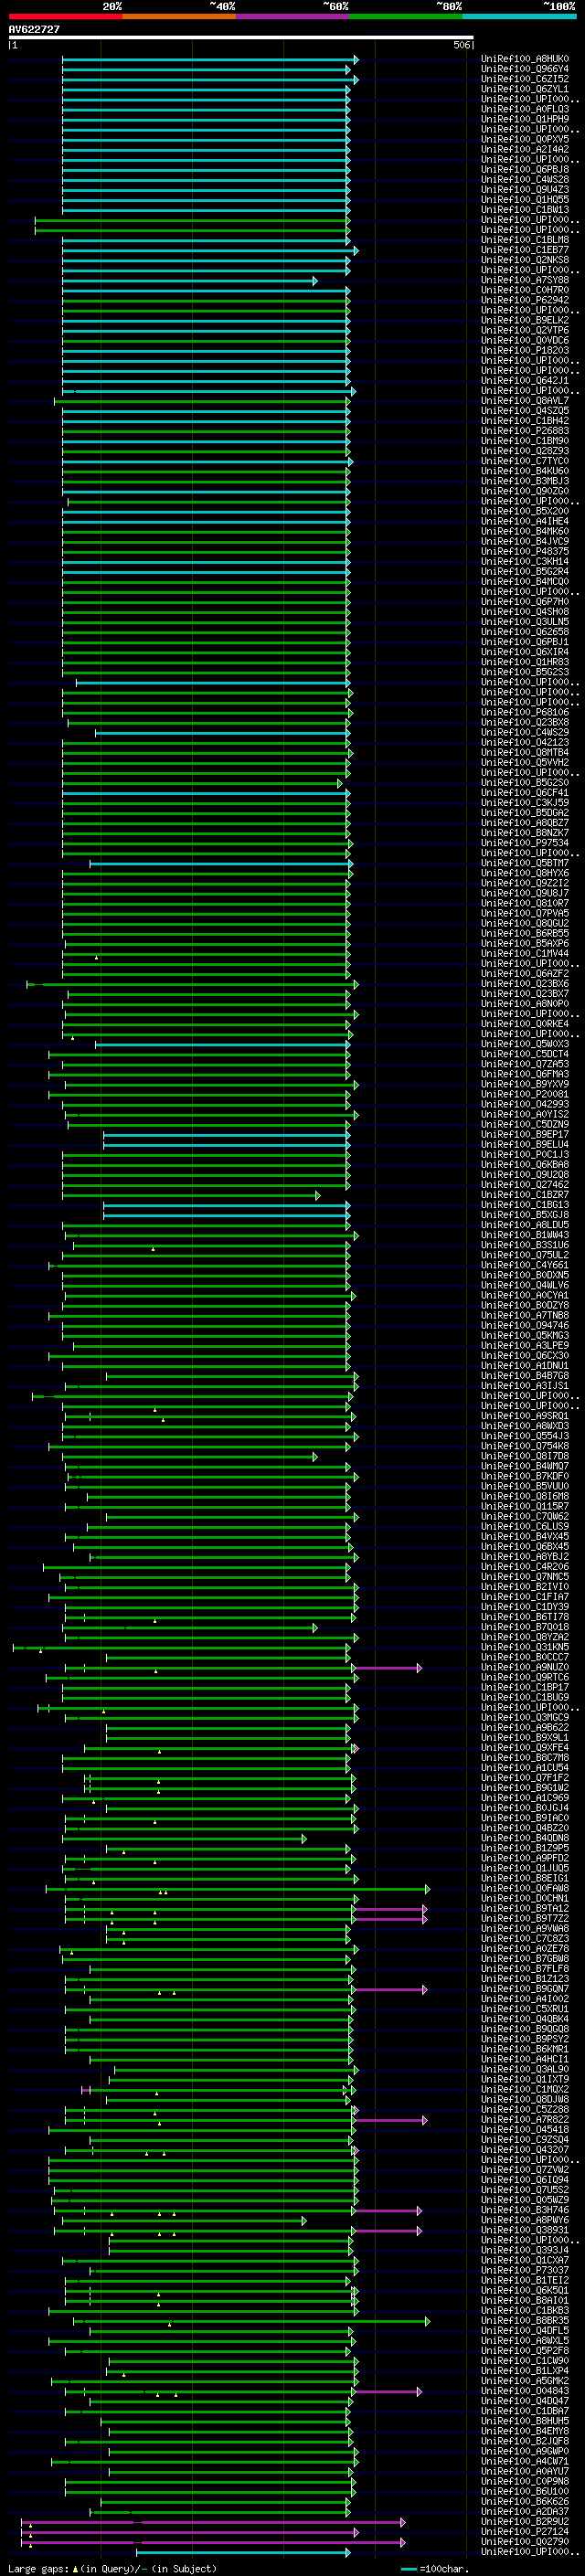Click the white query sequence bar
585x2576 pixels.
(x=240, y=38)
